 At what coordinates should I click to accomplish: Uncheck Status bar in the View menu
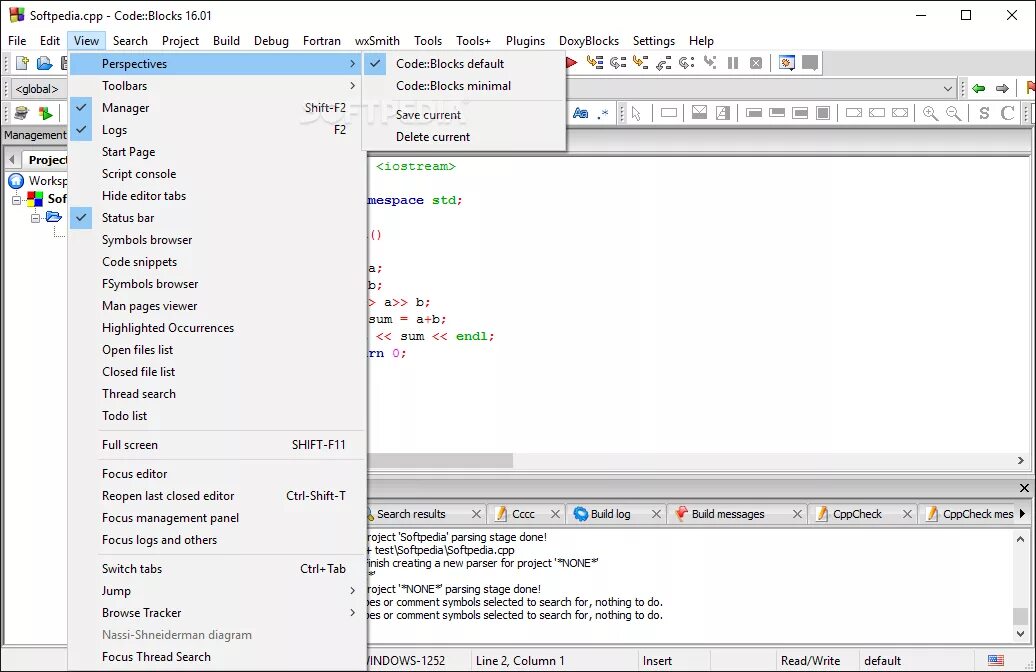click(x=217, y=217)
